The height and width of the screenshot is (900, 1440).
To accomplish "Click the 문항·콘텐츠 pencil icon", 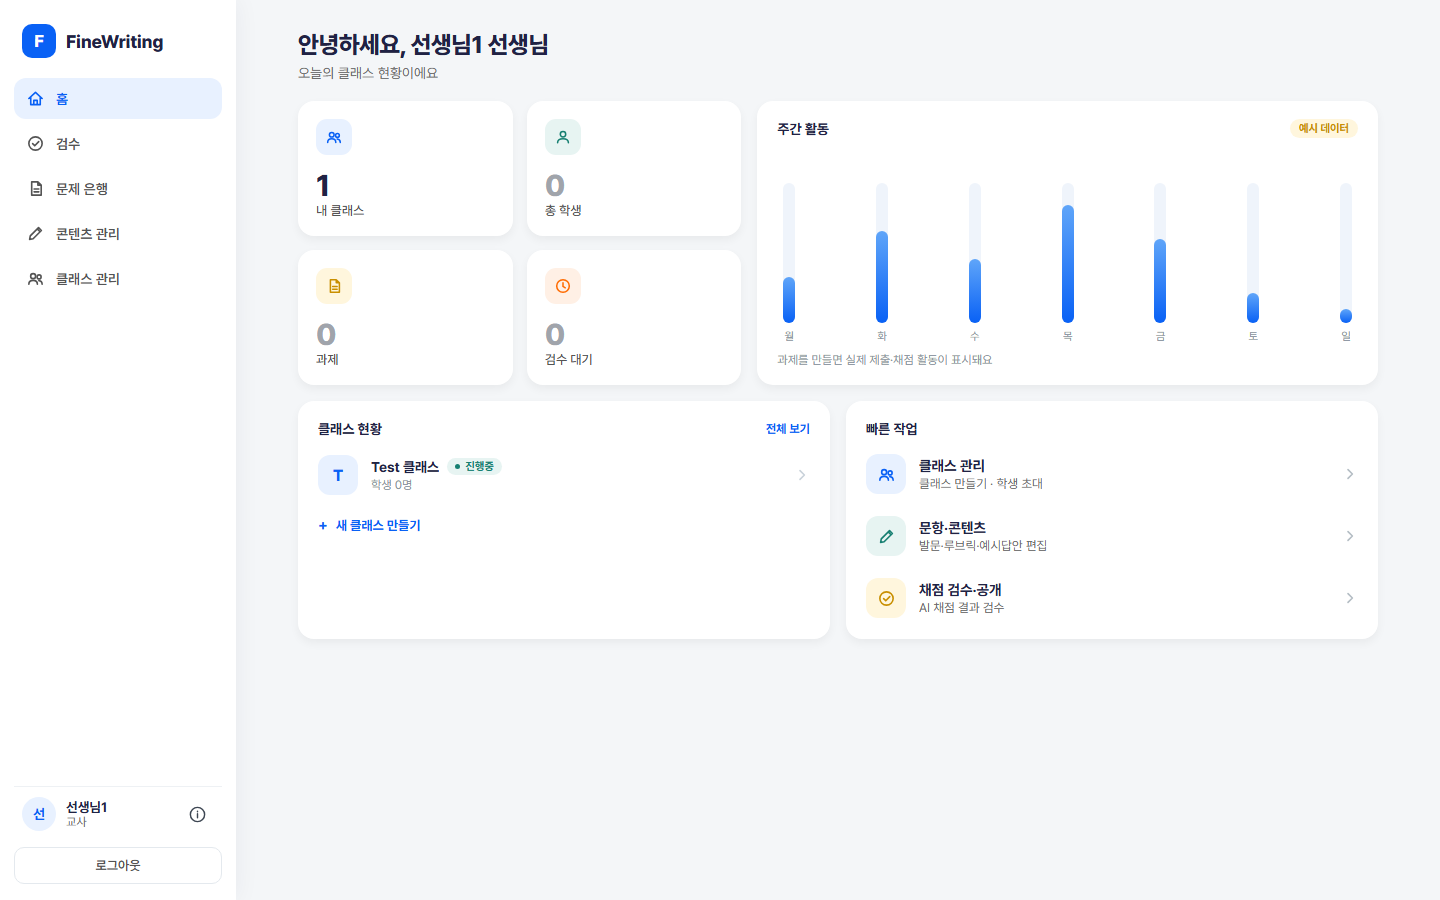I will point(886,536).
